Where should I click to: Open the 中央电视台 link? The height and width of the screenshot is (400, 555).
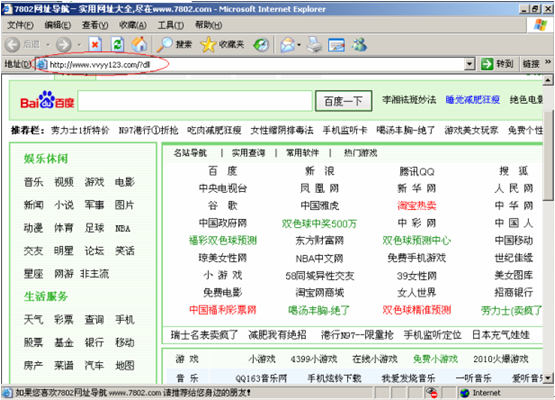[222, 188]
